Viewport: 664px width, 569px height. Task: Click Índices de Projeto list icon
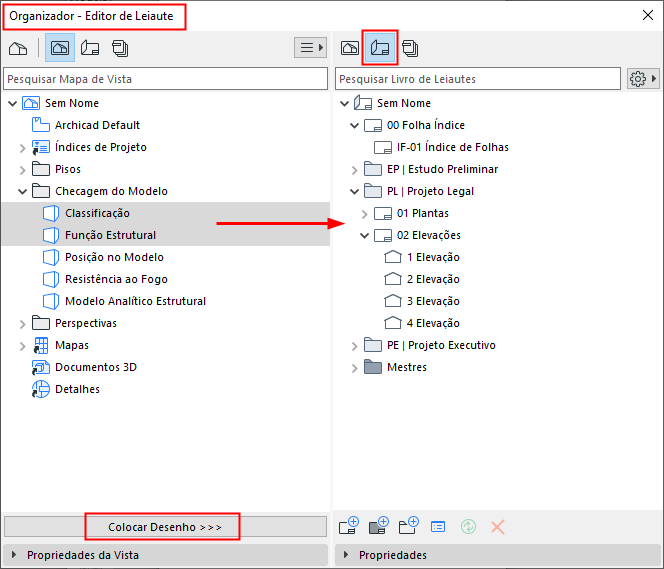coord(41,147)
